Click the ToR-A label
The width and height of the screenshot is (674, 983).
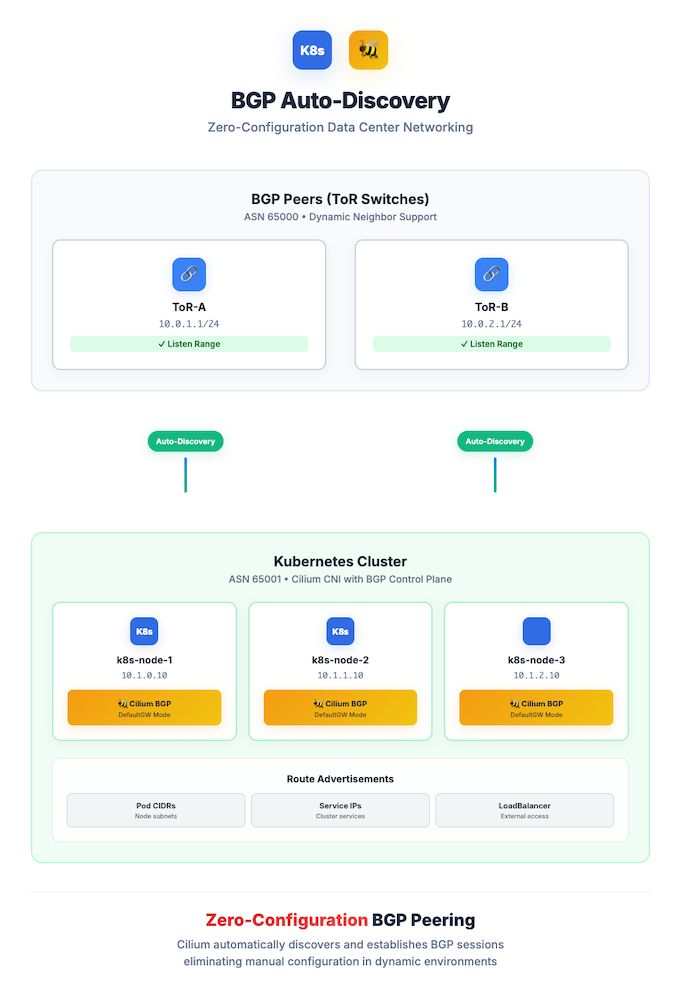pos(189,307)
